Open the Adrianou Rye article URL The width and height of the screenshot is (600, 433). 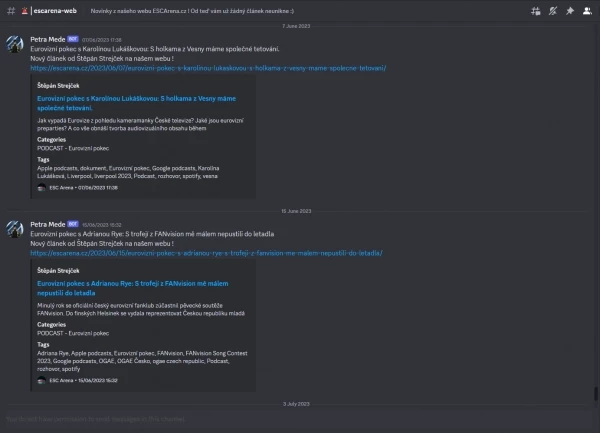[x=206, y=253]
